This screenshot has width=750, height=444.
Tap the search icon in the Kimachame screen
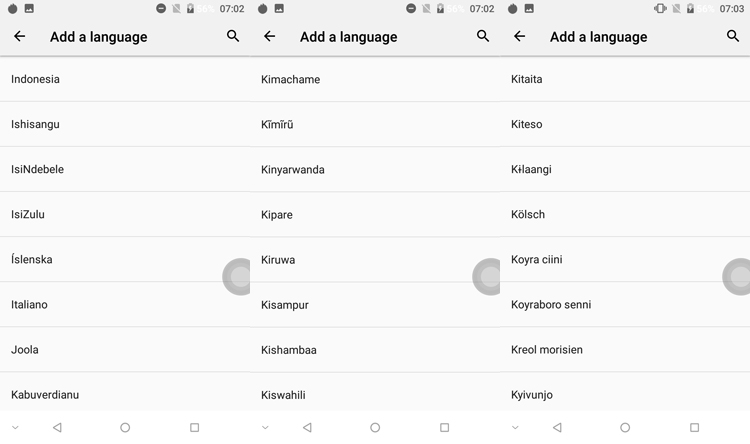coord(483,36)
